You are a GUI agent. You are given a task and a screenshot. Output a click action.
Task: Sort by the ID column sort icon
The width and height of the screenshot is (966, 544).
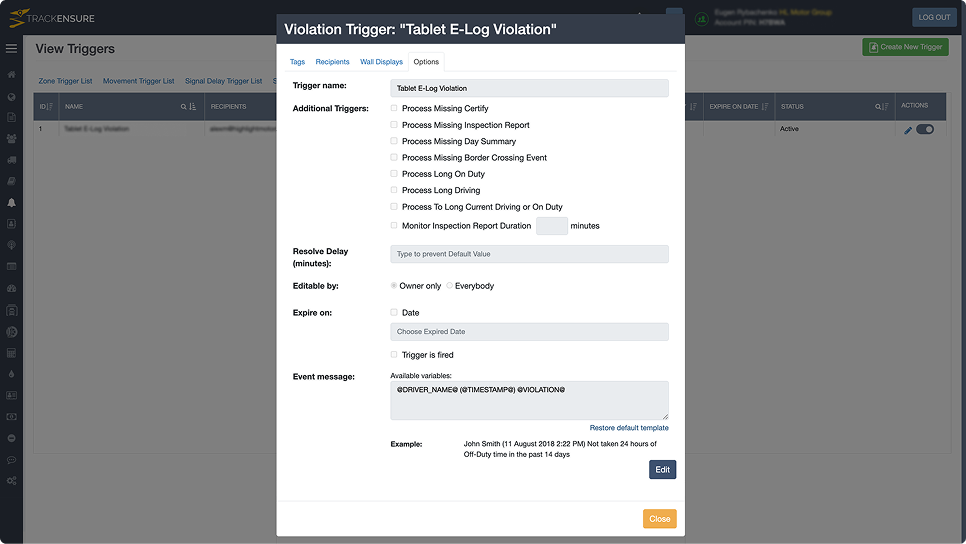coord(49,107)
